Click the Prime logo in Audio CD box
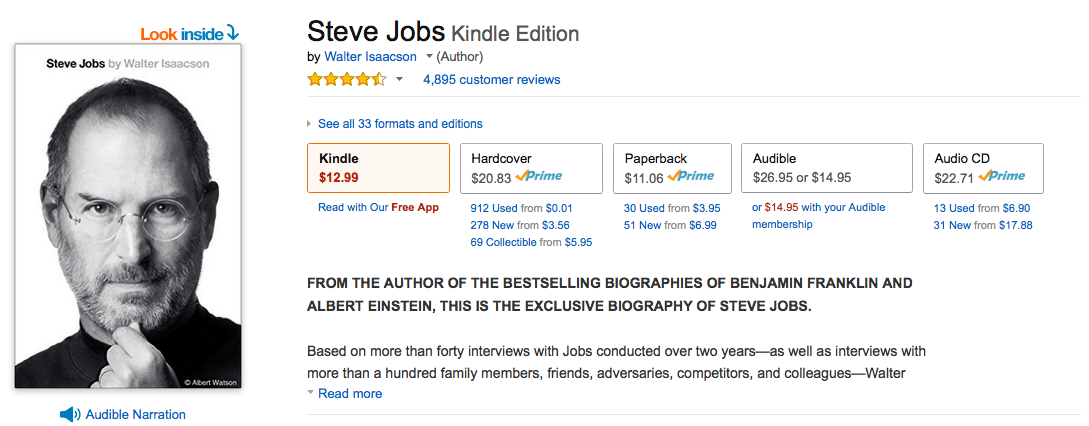Viewport: 1089px width, 426px height. (x=1003, y=177)
